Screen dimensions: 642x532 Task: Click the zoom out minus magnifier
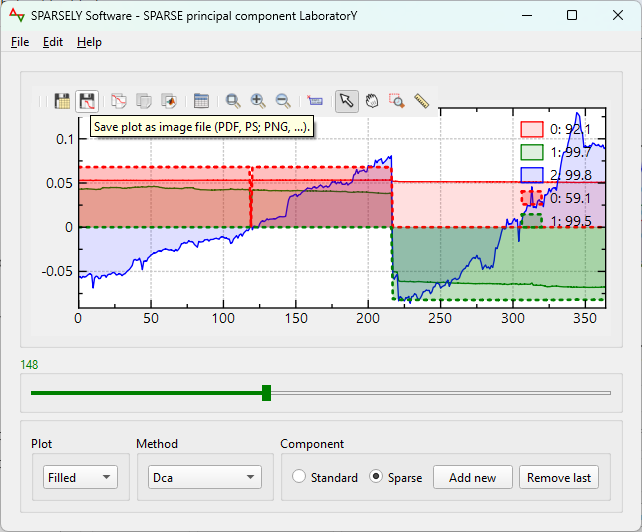pyautogui.click(x=283, y=101)
